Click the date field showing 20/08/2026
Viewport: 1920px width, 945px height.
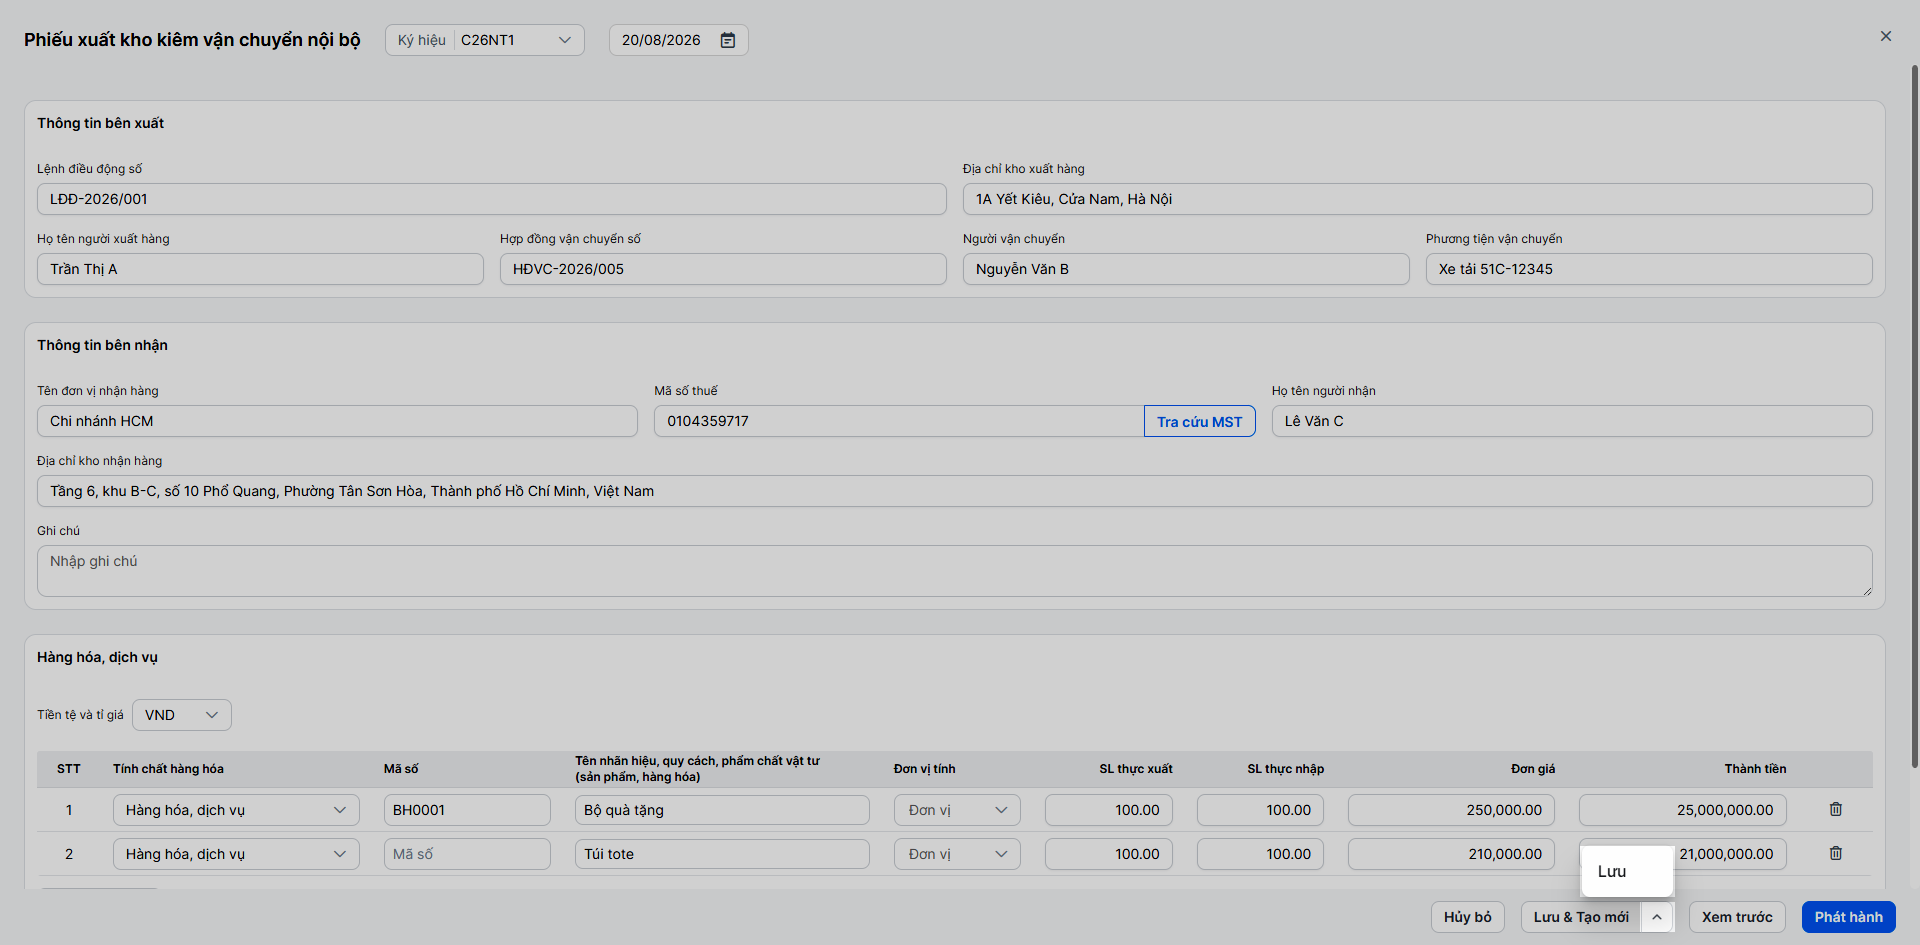point(679,40)
